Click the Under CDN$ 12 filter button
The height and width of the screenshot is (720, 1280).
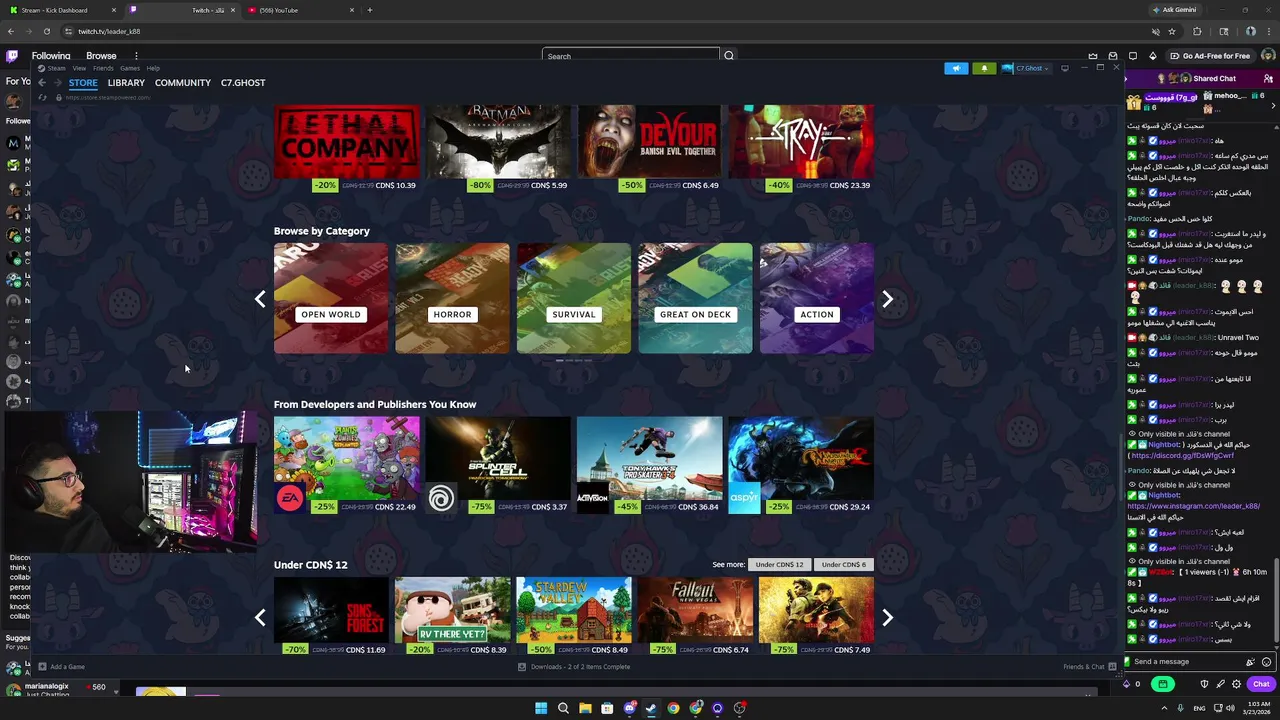[x=779, y=565]
